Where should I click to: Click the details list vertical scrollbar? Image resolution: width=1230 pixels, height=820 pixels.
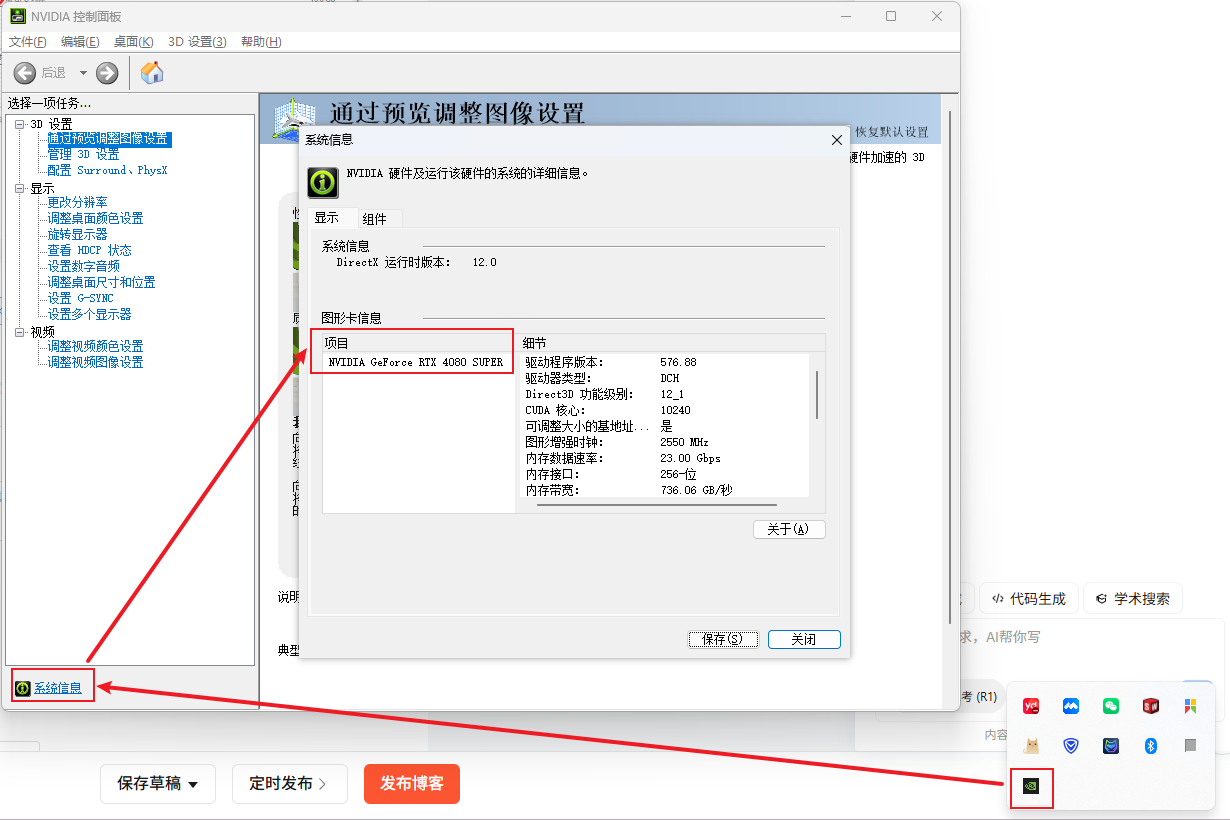point(817,394)
